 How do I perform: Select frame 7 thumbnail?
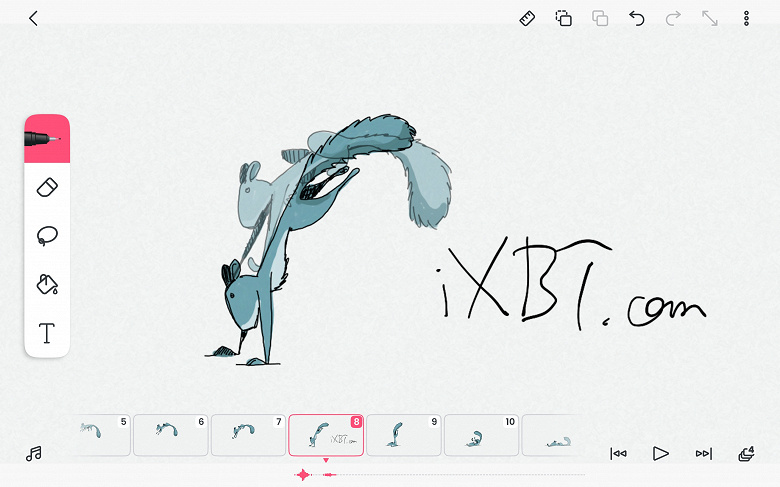point(248,435)
